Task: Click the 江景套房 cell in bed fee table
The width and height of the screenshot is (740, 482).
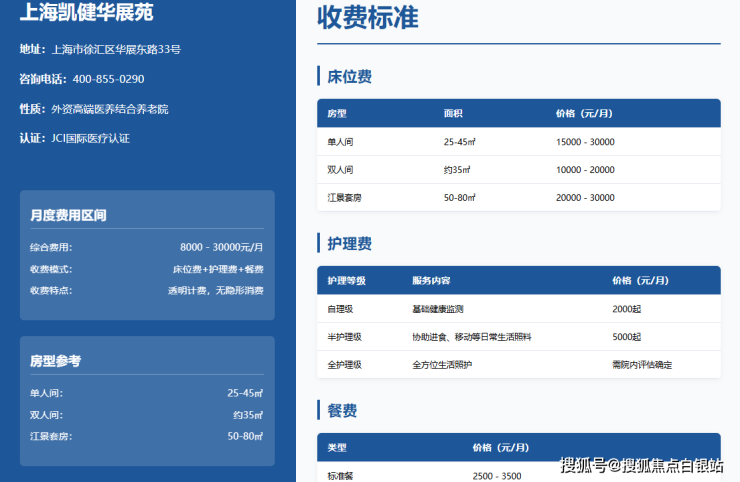Action: (x=345, y=198)
